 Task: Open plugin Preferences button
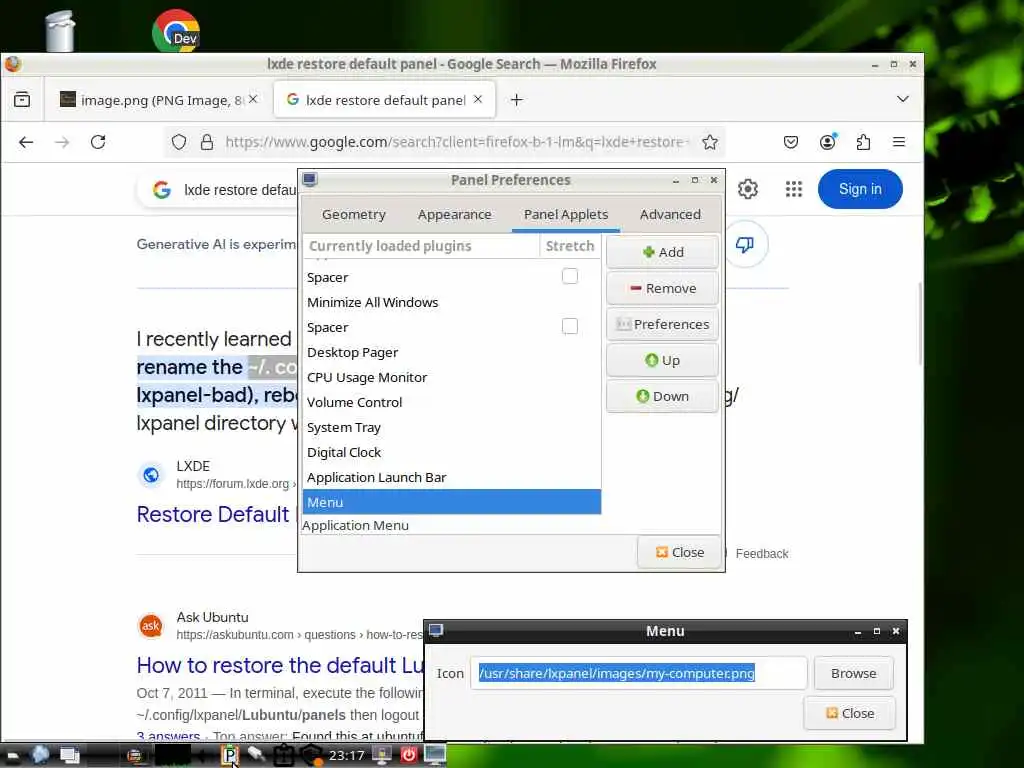point(662,324)
